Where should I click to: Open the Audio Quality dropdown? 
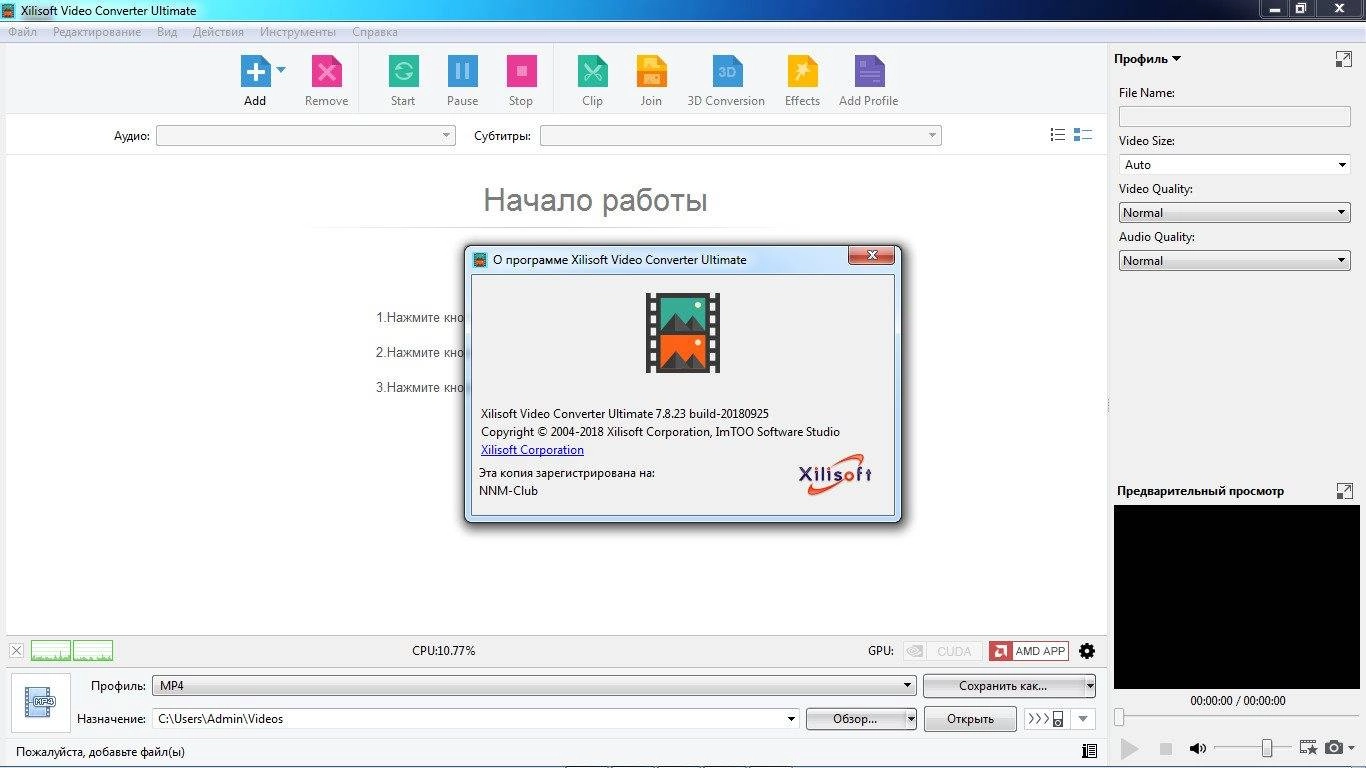[1235, 261]
